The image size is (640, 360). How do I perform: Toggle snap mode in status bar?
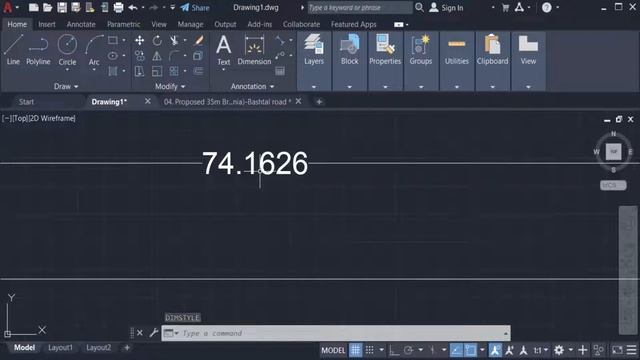pyautogui.click(x=369, y=350)
